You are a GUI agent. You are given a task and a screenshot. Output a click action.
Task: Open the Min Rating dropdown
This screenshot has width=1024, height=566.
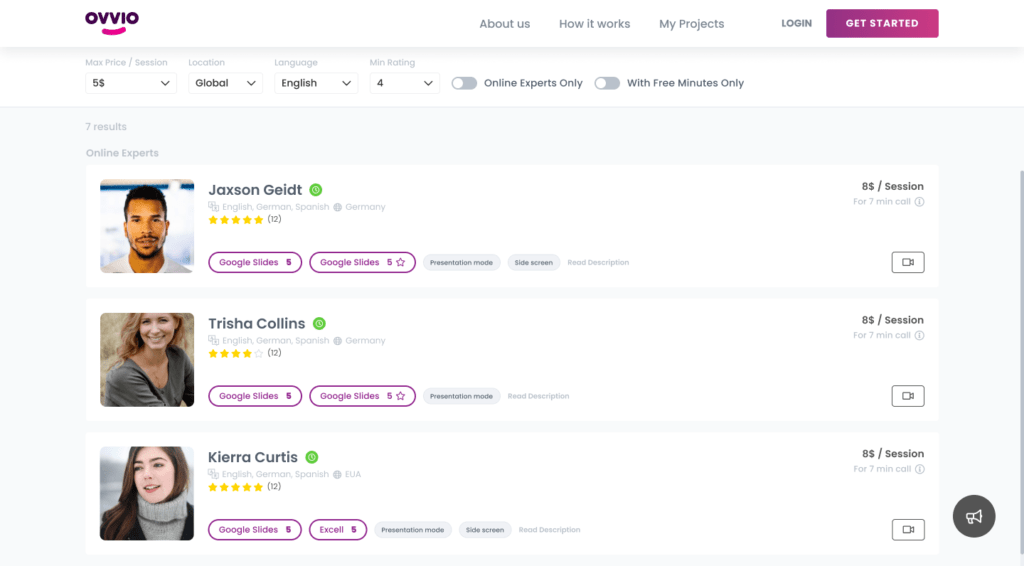click(404, 83)
